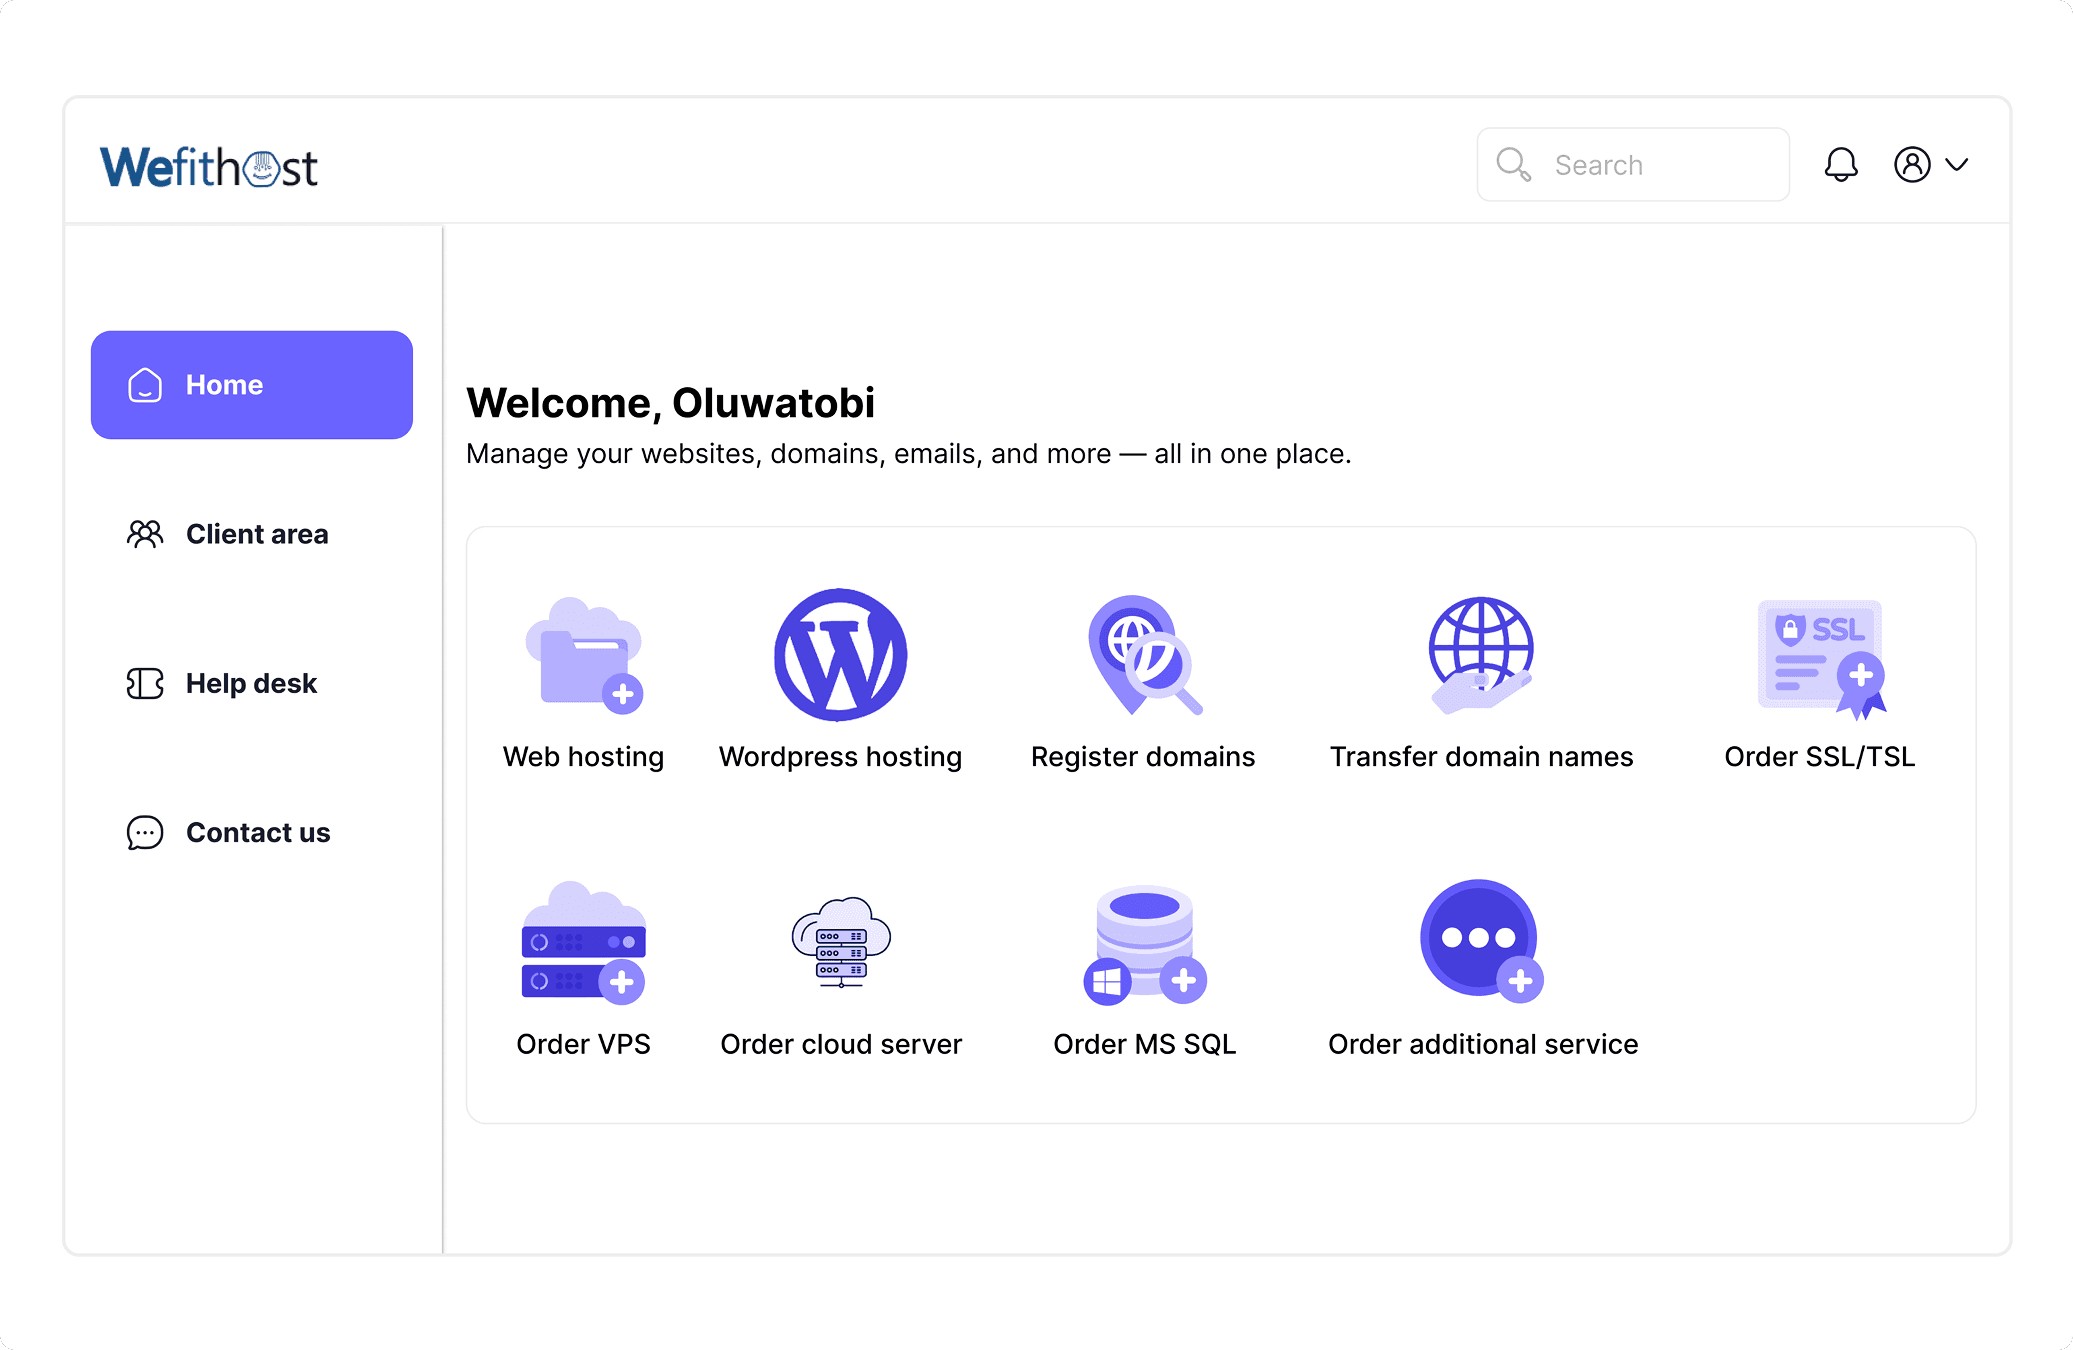
Task: Click the user profile avatar icon
Action: point(1912,164)
